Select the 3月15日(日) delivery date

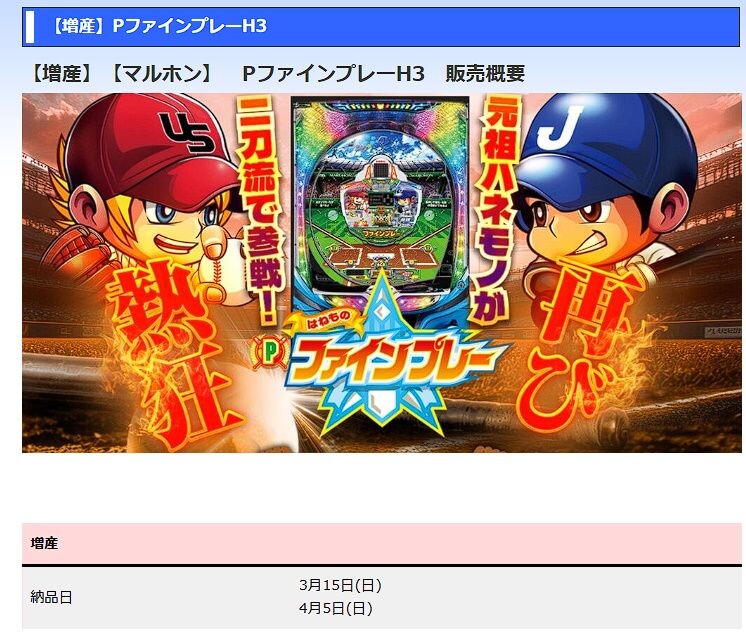[340, 585]
